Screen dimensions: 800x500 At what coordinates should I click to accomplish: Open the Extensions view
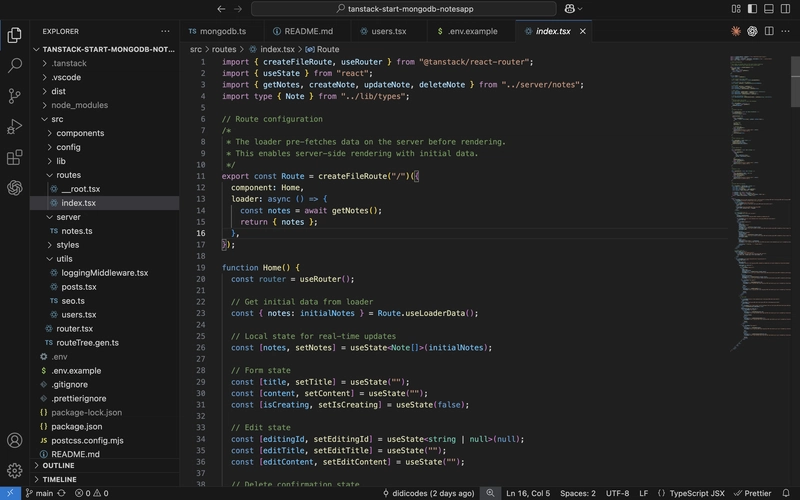pyautogui.click(x=14, y=157)
